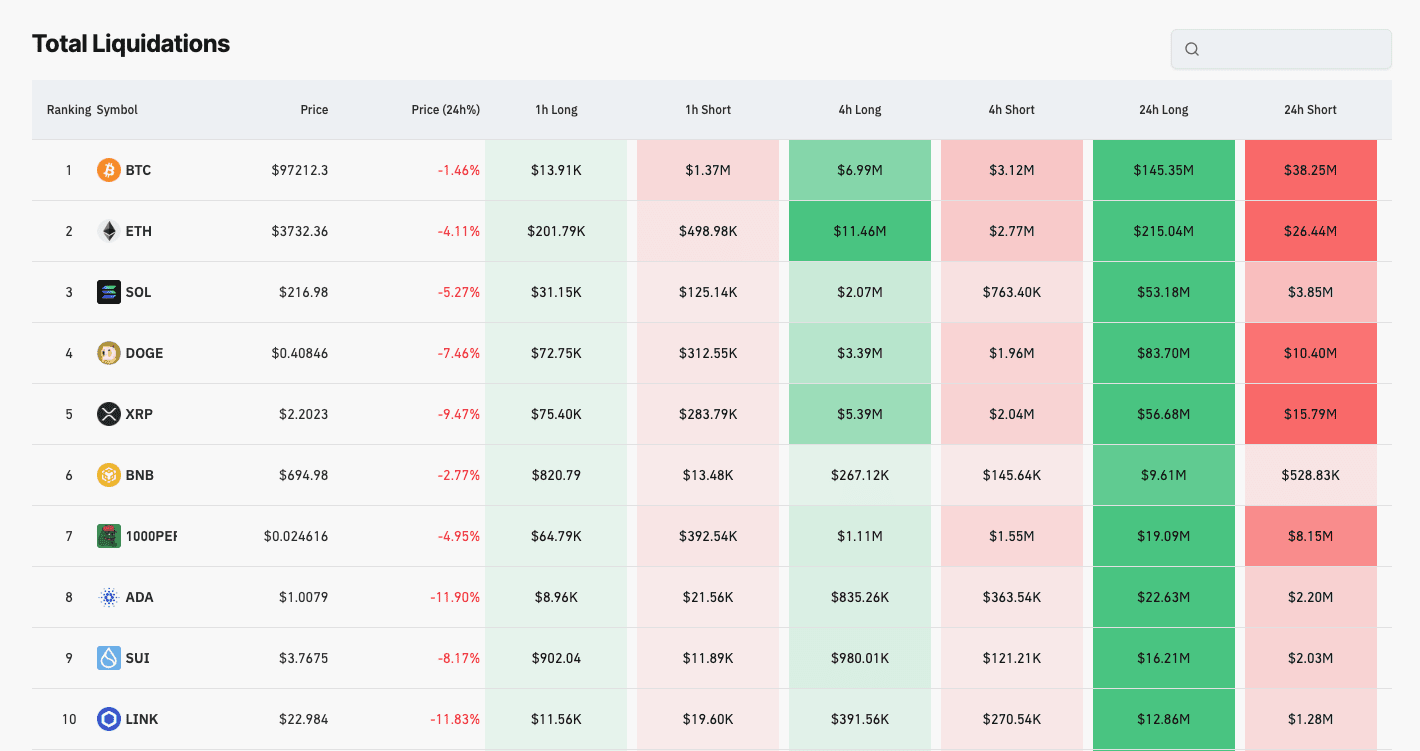
Task: Click the BNB coin icon
Action: click(108, 475)
